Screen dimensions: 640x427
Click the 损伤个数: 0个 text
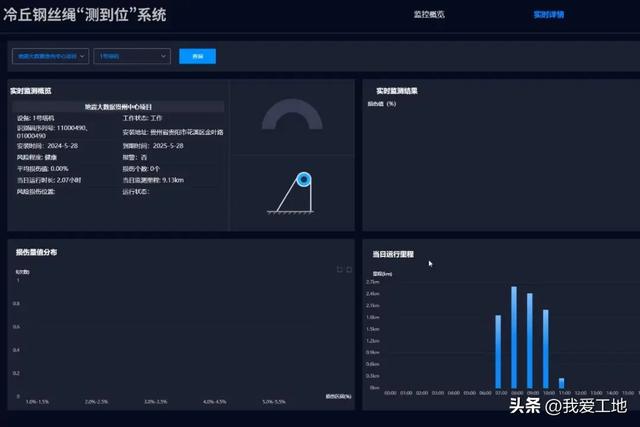(141, 169)
